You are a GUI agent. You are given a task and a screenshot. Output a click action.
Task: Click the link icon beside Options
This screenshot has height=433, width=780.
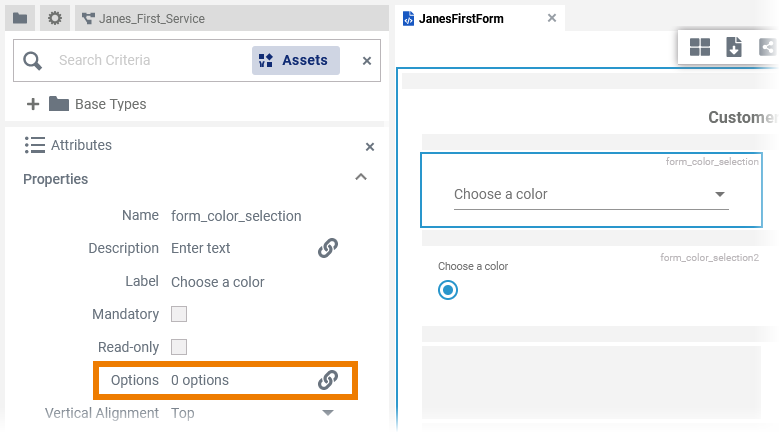click(x=328, y=380)
